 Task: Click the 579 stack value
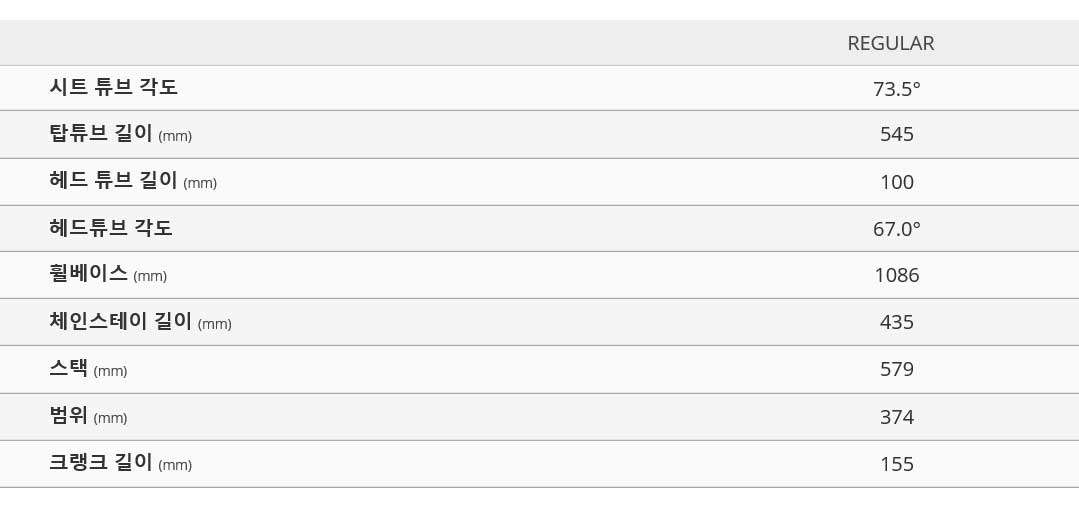tap(897, 369)
